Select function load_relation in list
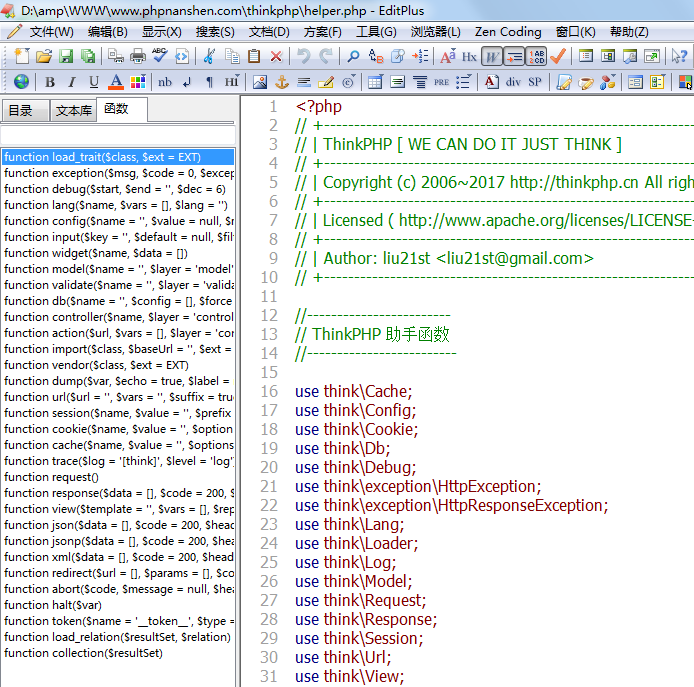Screen dimensions: 694x687 pyautogui.click(x=118, y=637)
